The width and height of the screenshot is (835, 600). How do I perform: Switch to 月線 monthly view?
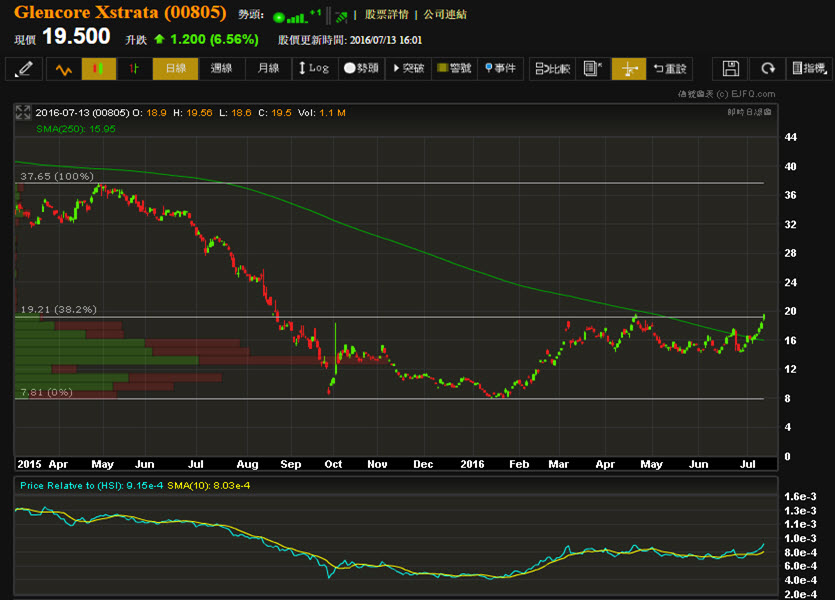[268, 69]
